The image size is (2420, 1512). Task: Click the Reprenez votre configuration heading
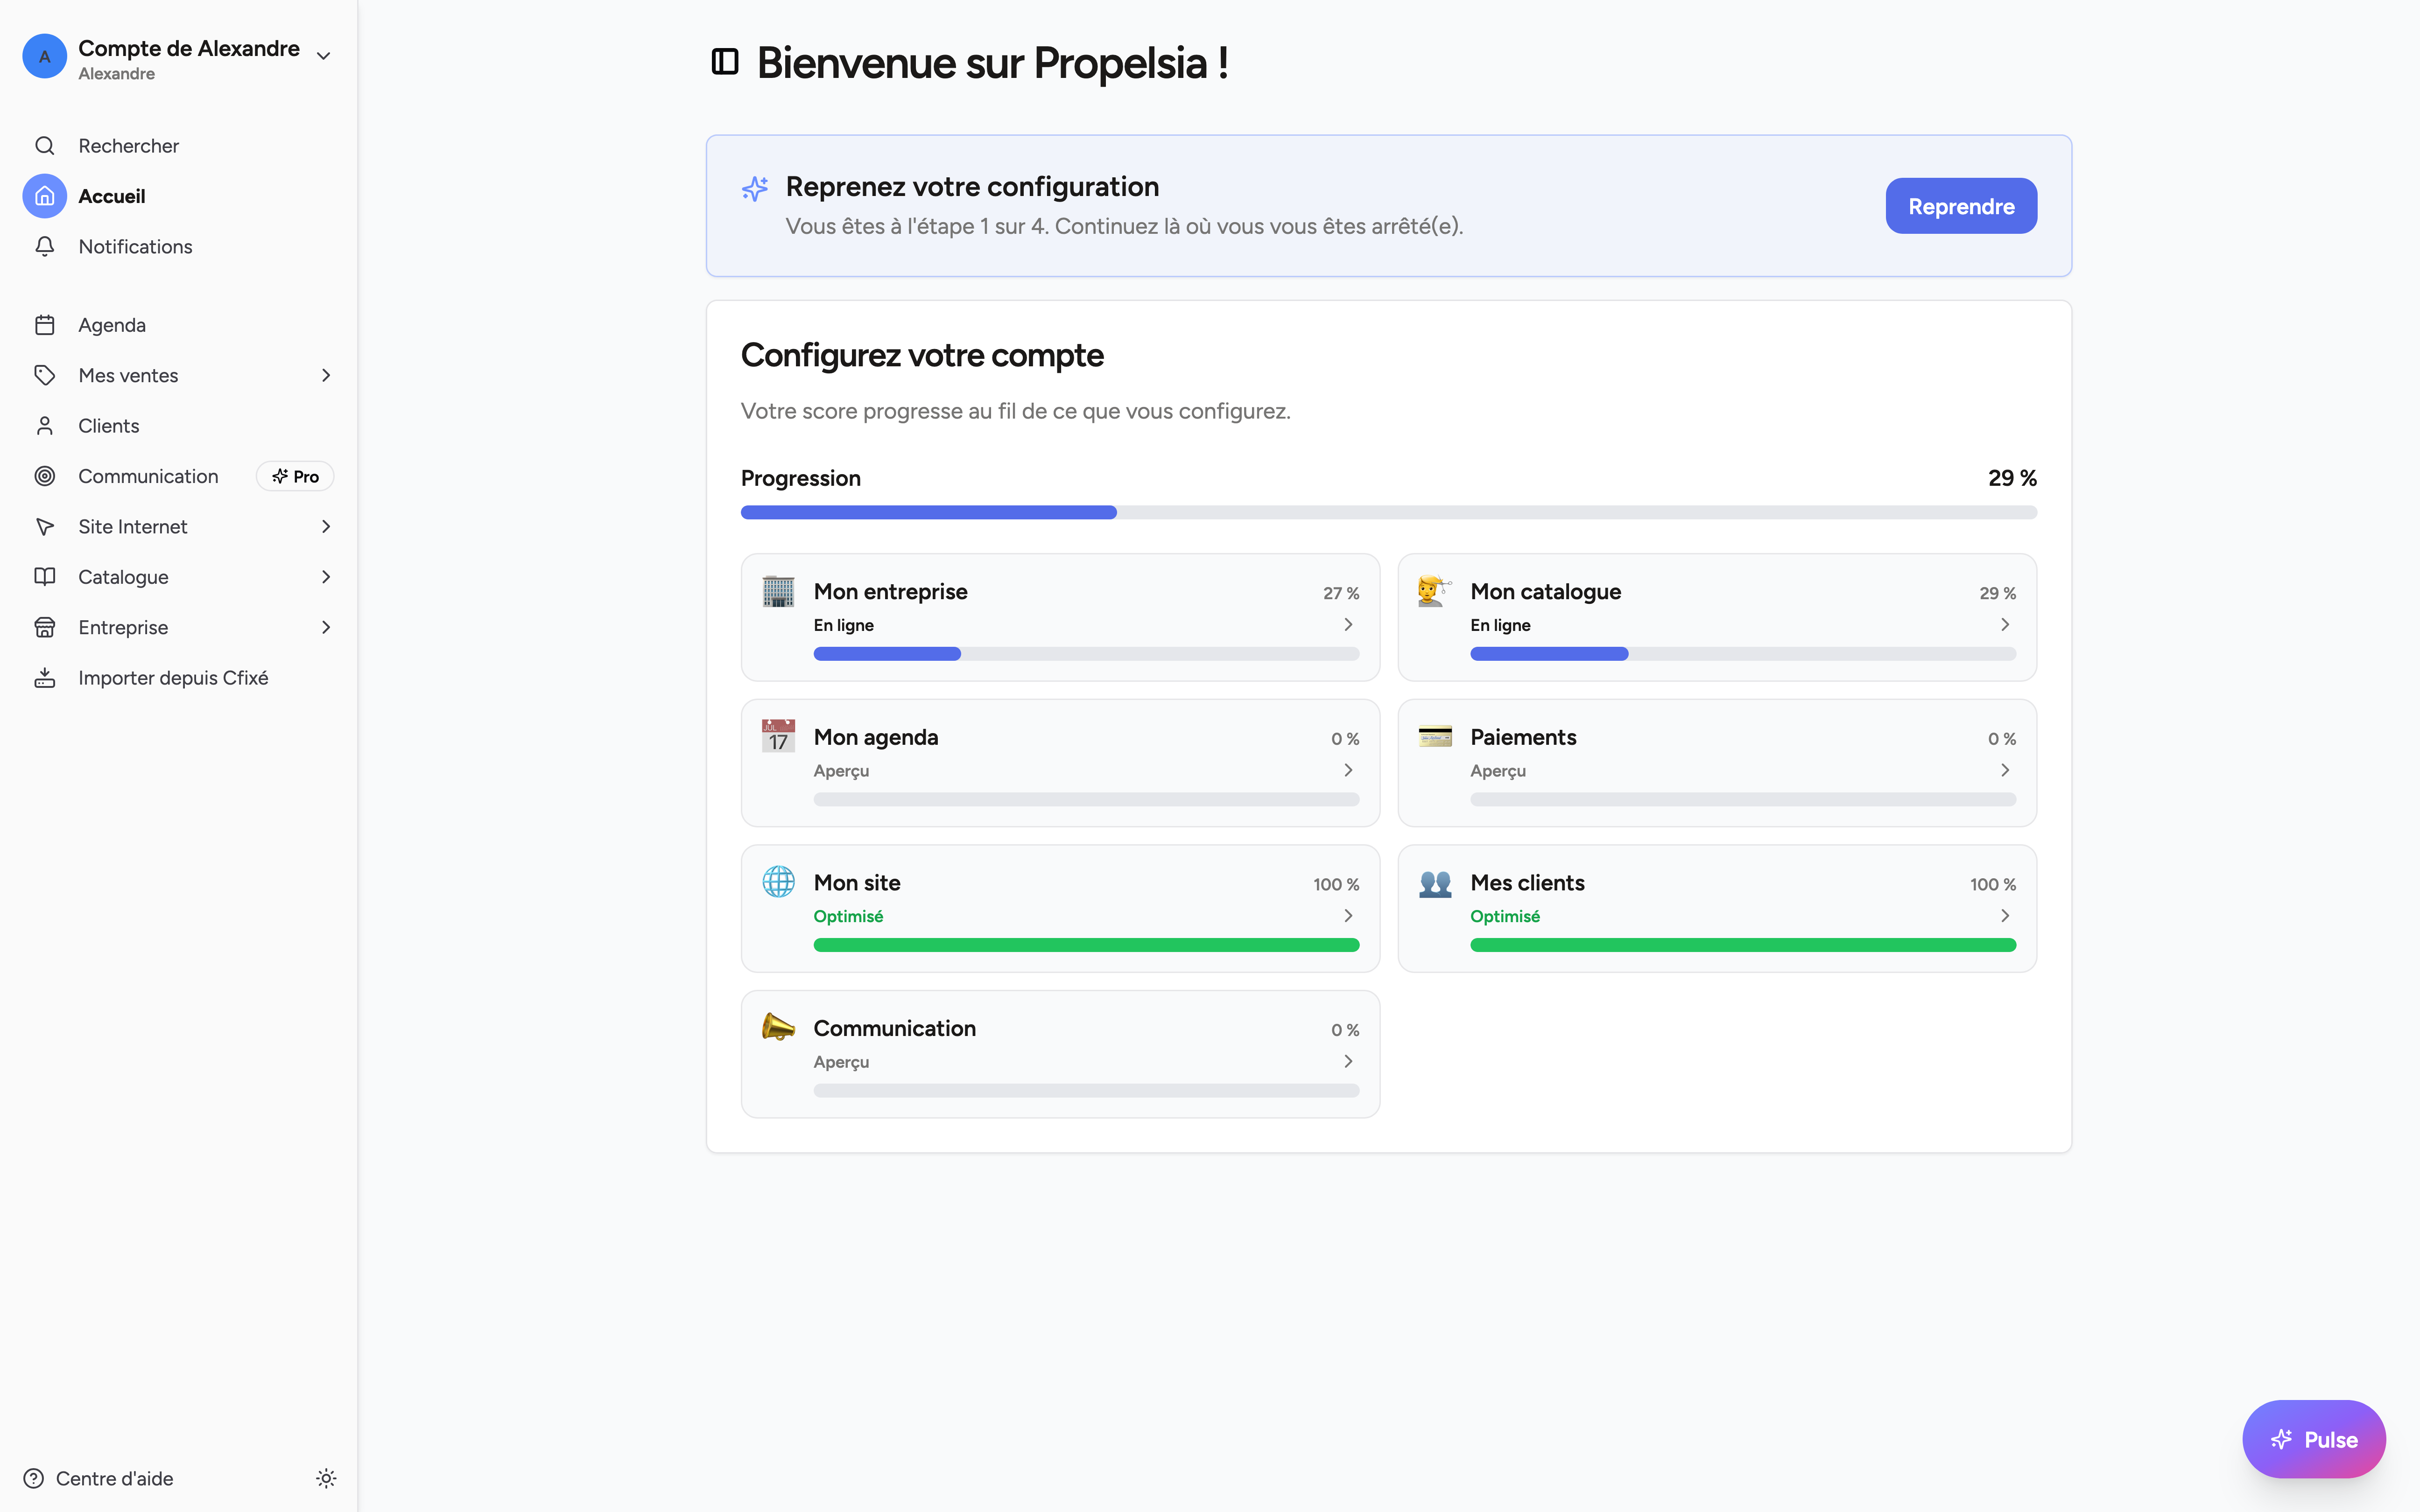(972, 187)
